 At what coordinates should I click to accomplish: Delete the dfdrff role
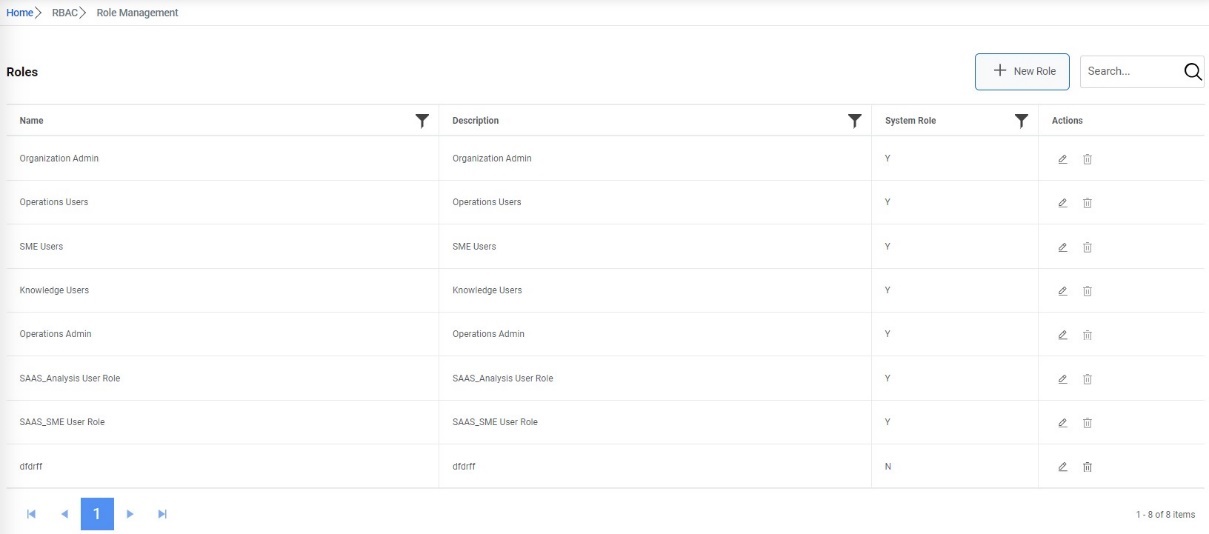(x=1087, y=467)
